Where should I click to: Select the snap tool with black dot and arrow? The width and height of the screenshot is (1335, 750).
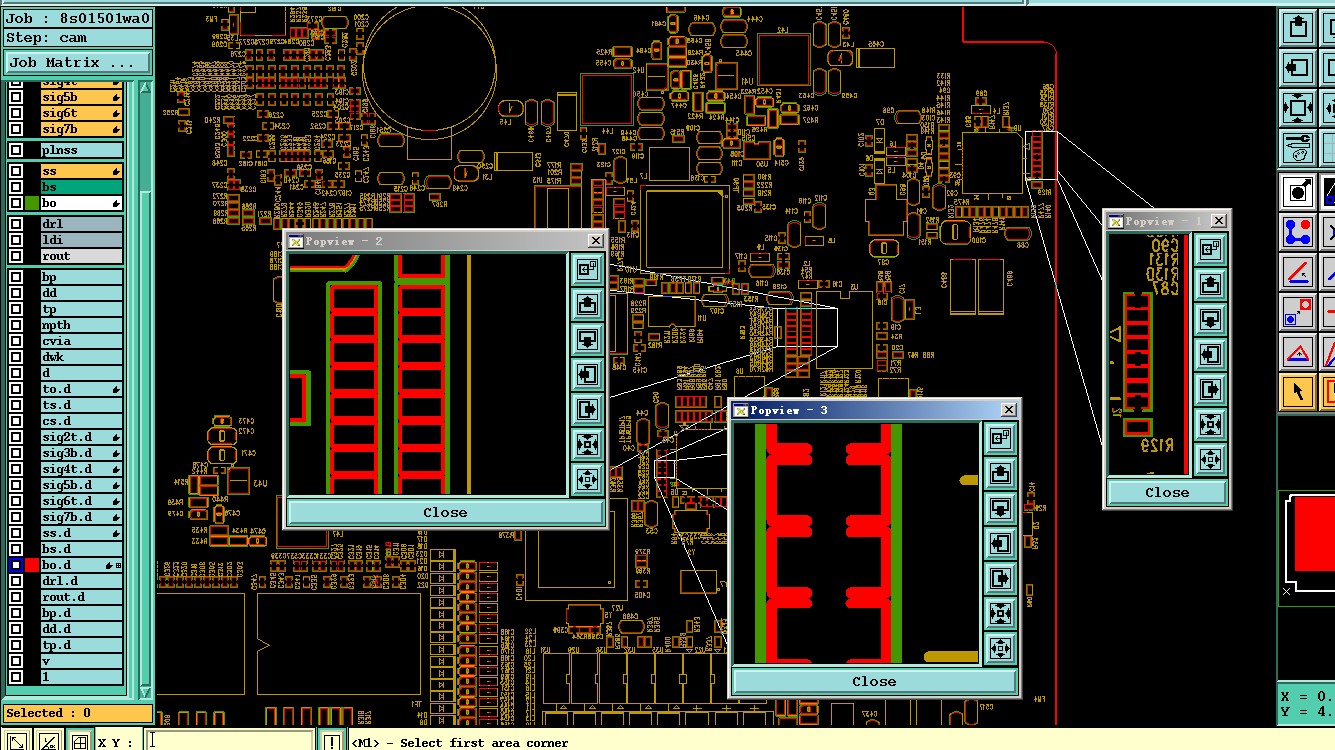click(1298, 192)
